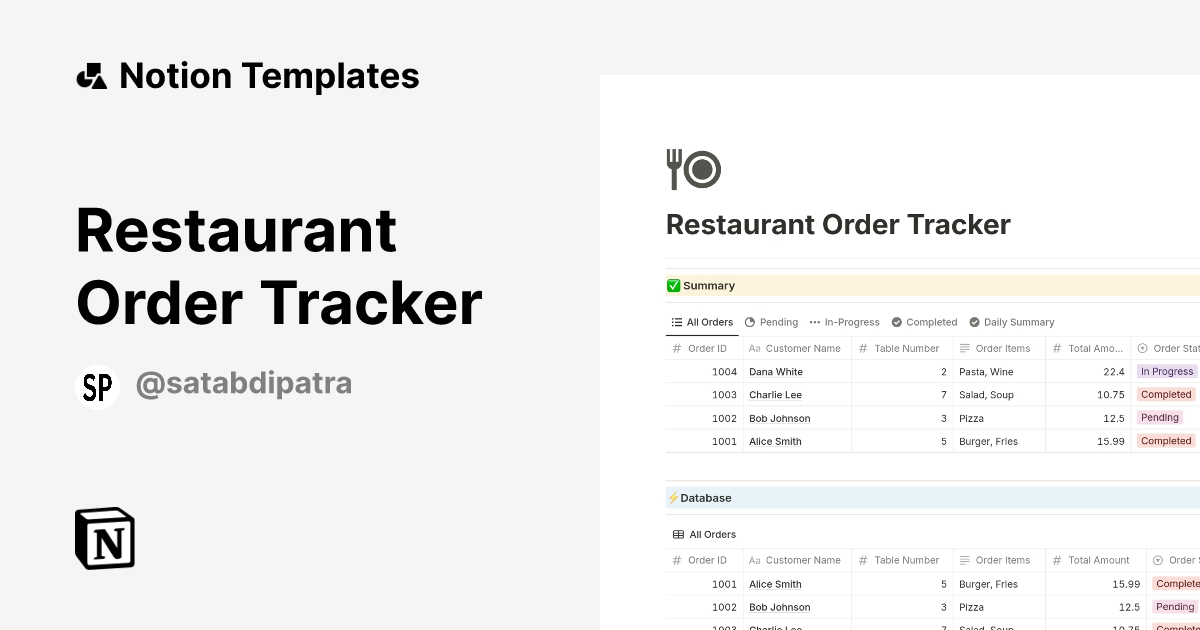Image resolution: width=1200 pixels, height=630 pixels.
Task: Click the Total Amount number column icon
Action: coord(1057,560)
